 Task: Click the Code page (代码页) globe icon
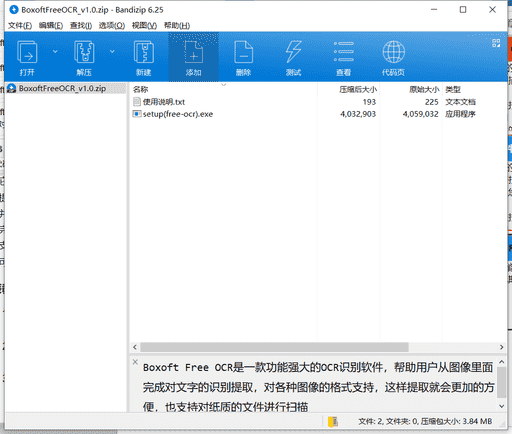(x=393, y=52)
